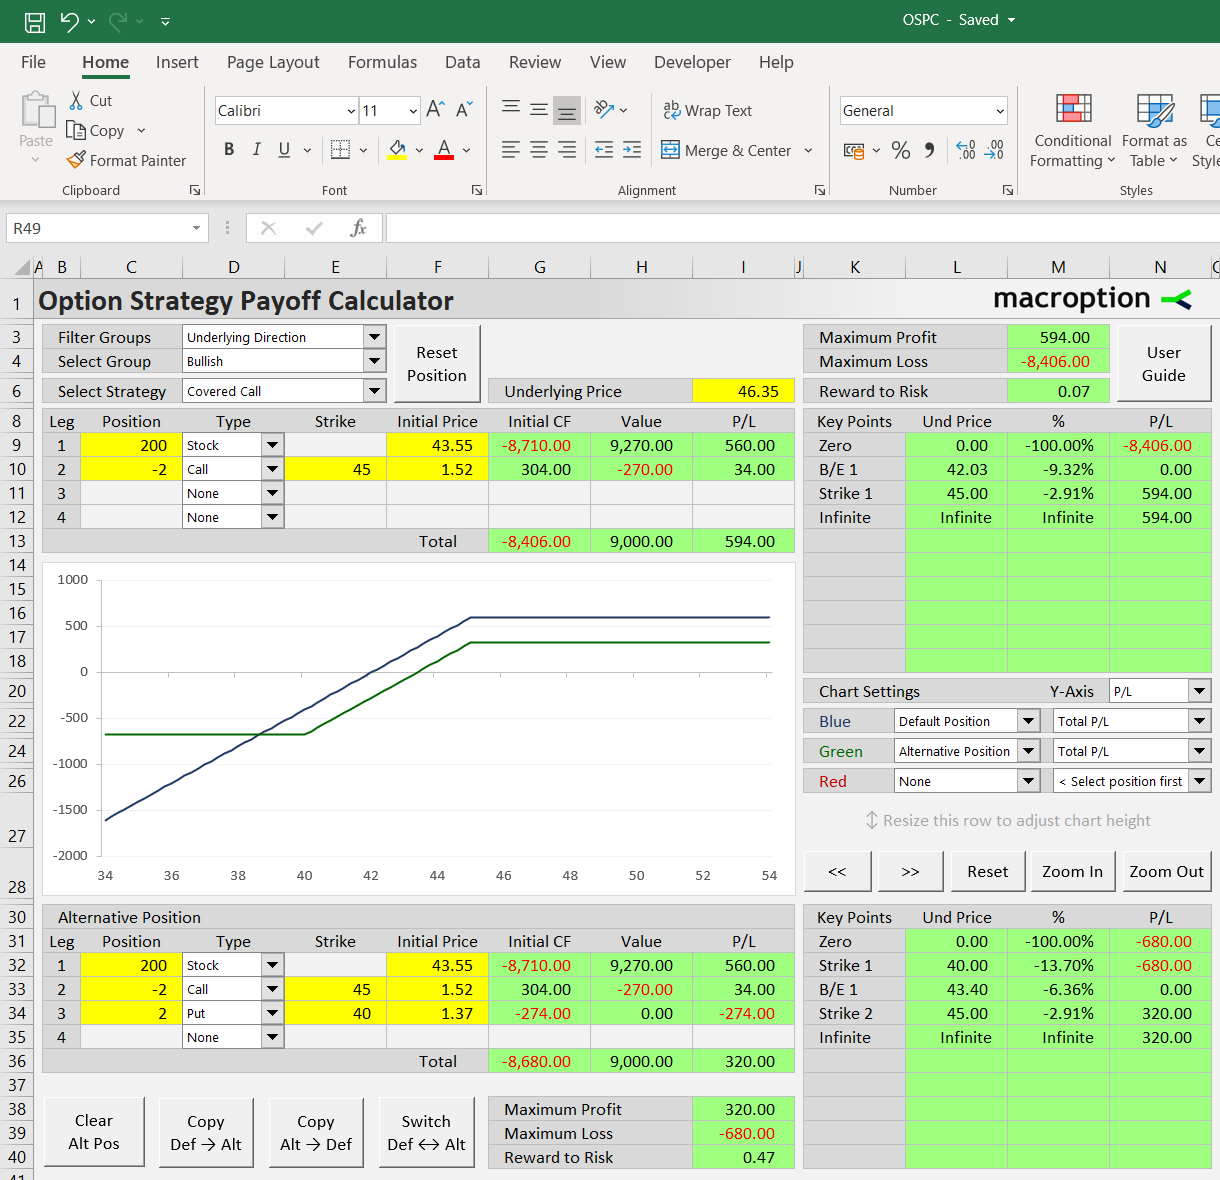Click the Fill Color bucket icon
1220x1180 pixels.
click(x=397, y=150)
